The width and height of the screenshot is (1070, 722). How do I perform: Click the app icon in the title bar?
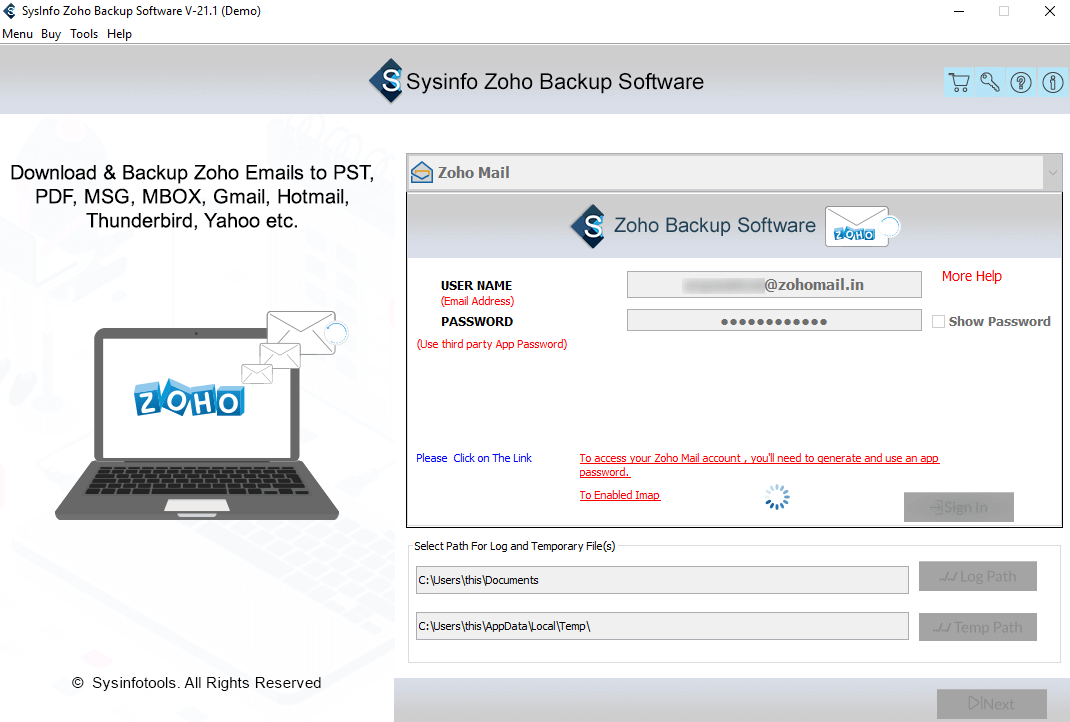pos(10,11)
